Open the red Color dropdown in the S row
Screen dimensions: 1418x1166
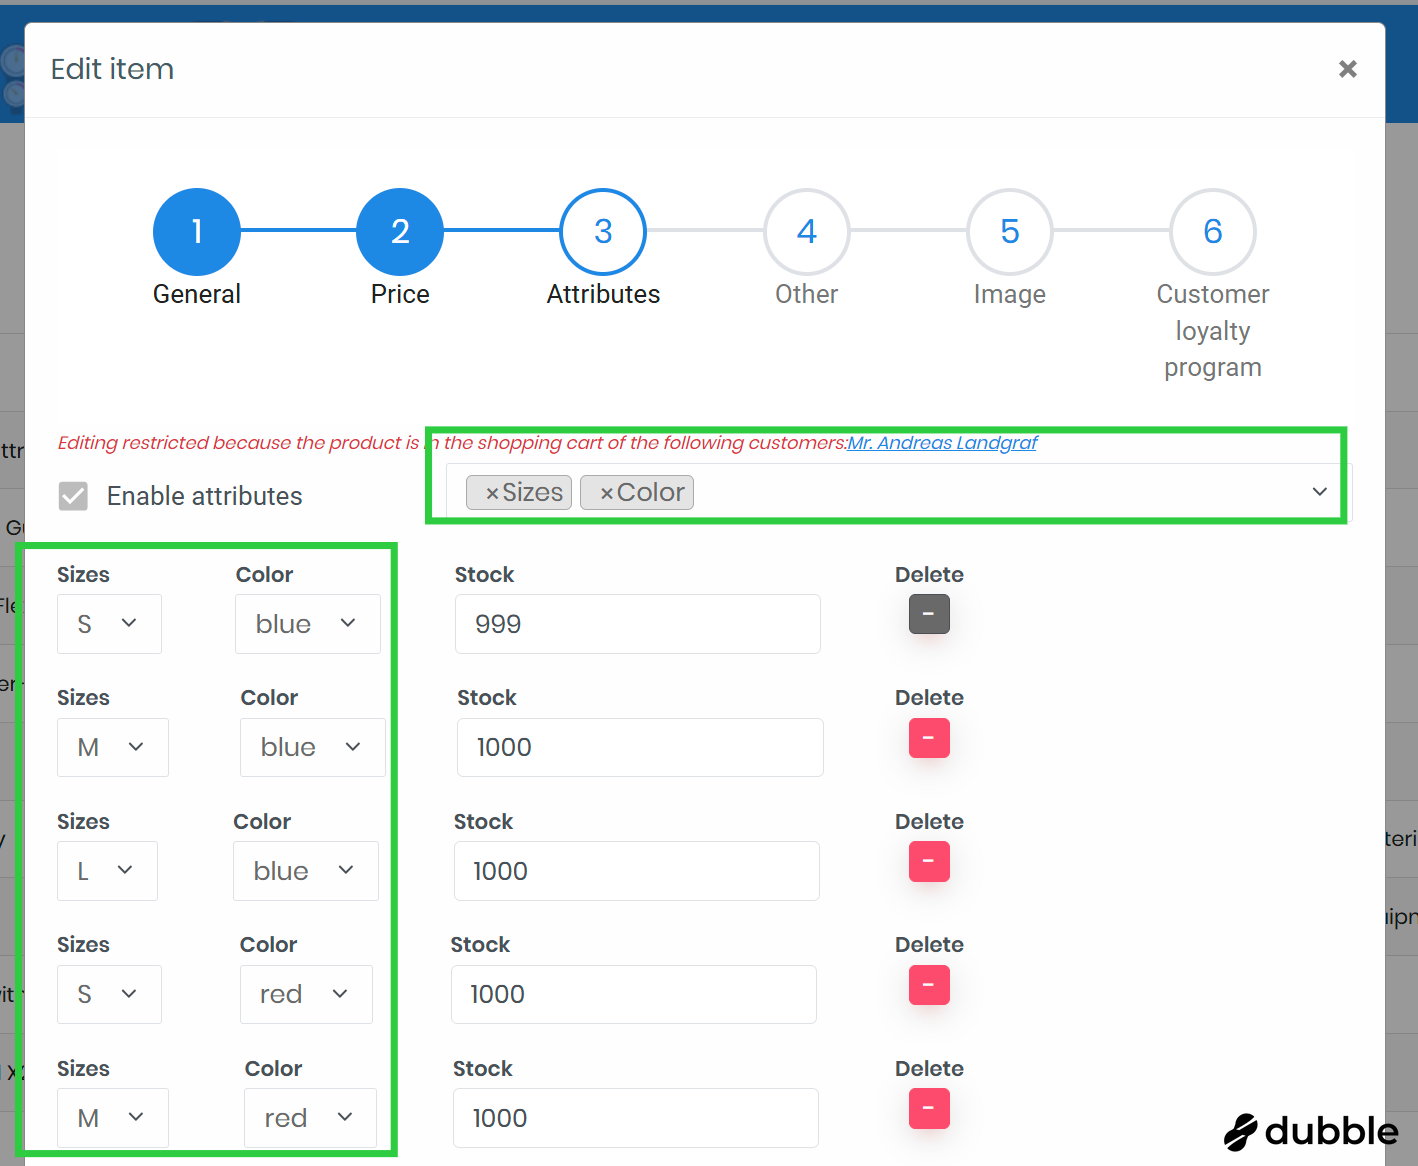tap(305, 994)
